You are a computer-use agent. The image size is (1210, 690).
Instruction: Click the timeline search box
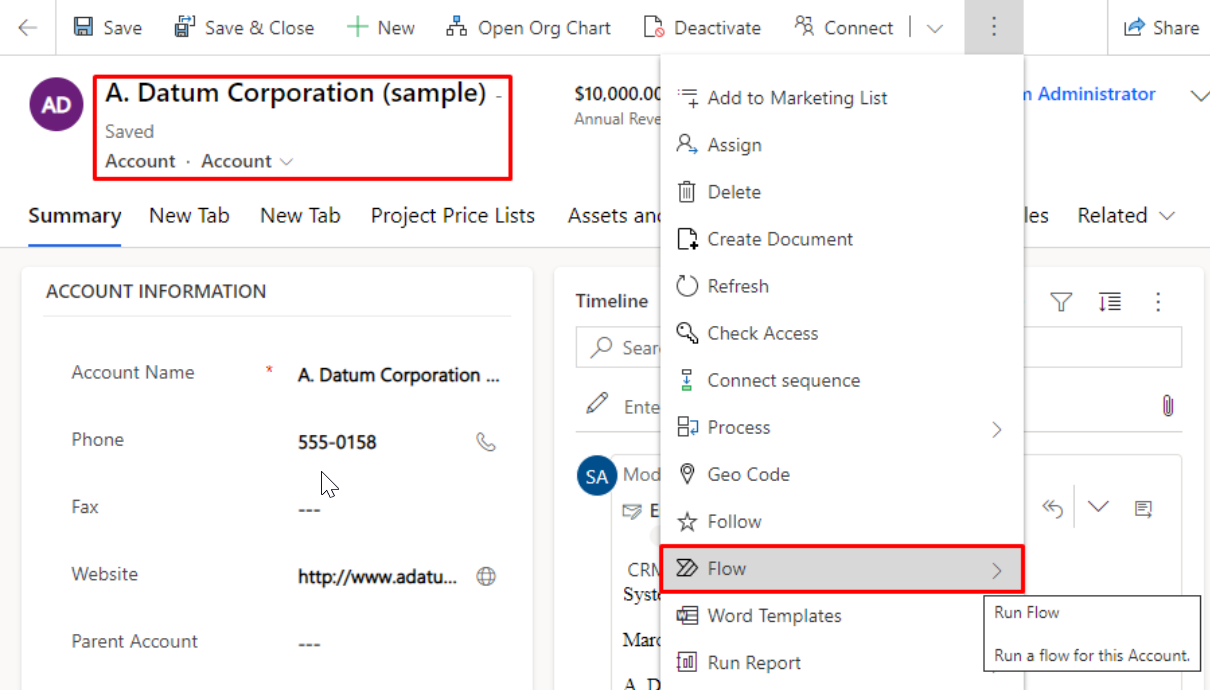click(x=879, y=347)
